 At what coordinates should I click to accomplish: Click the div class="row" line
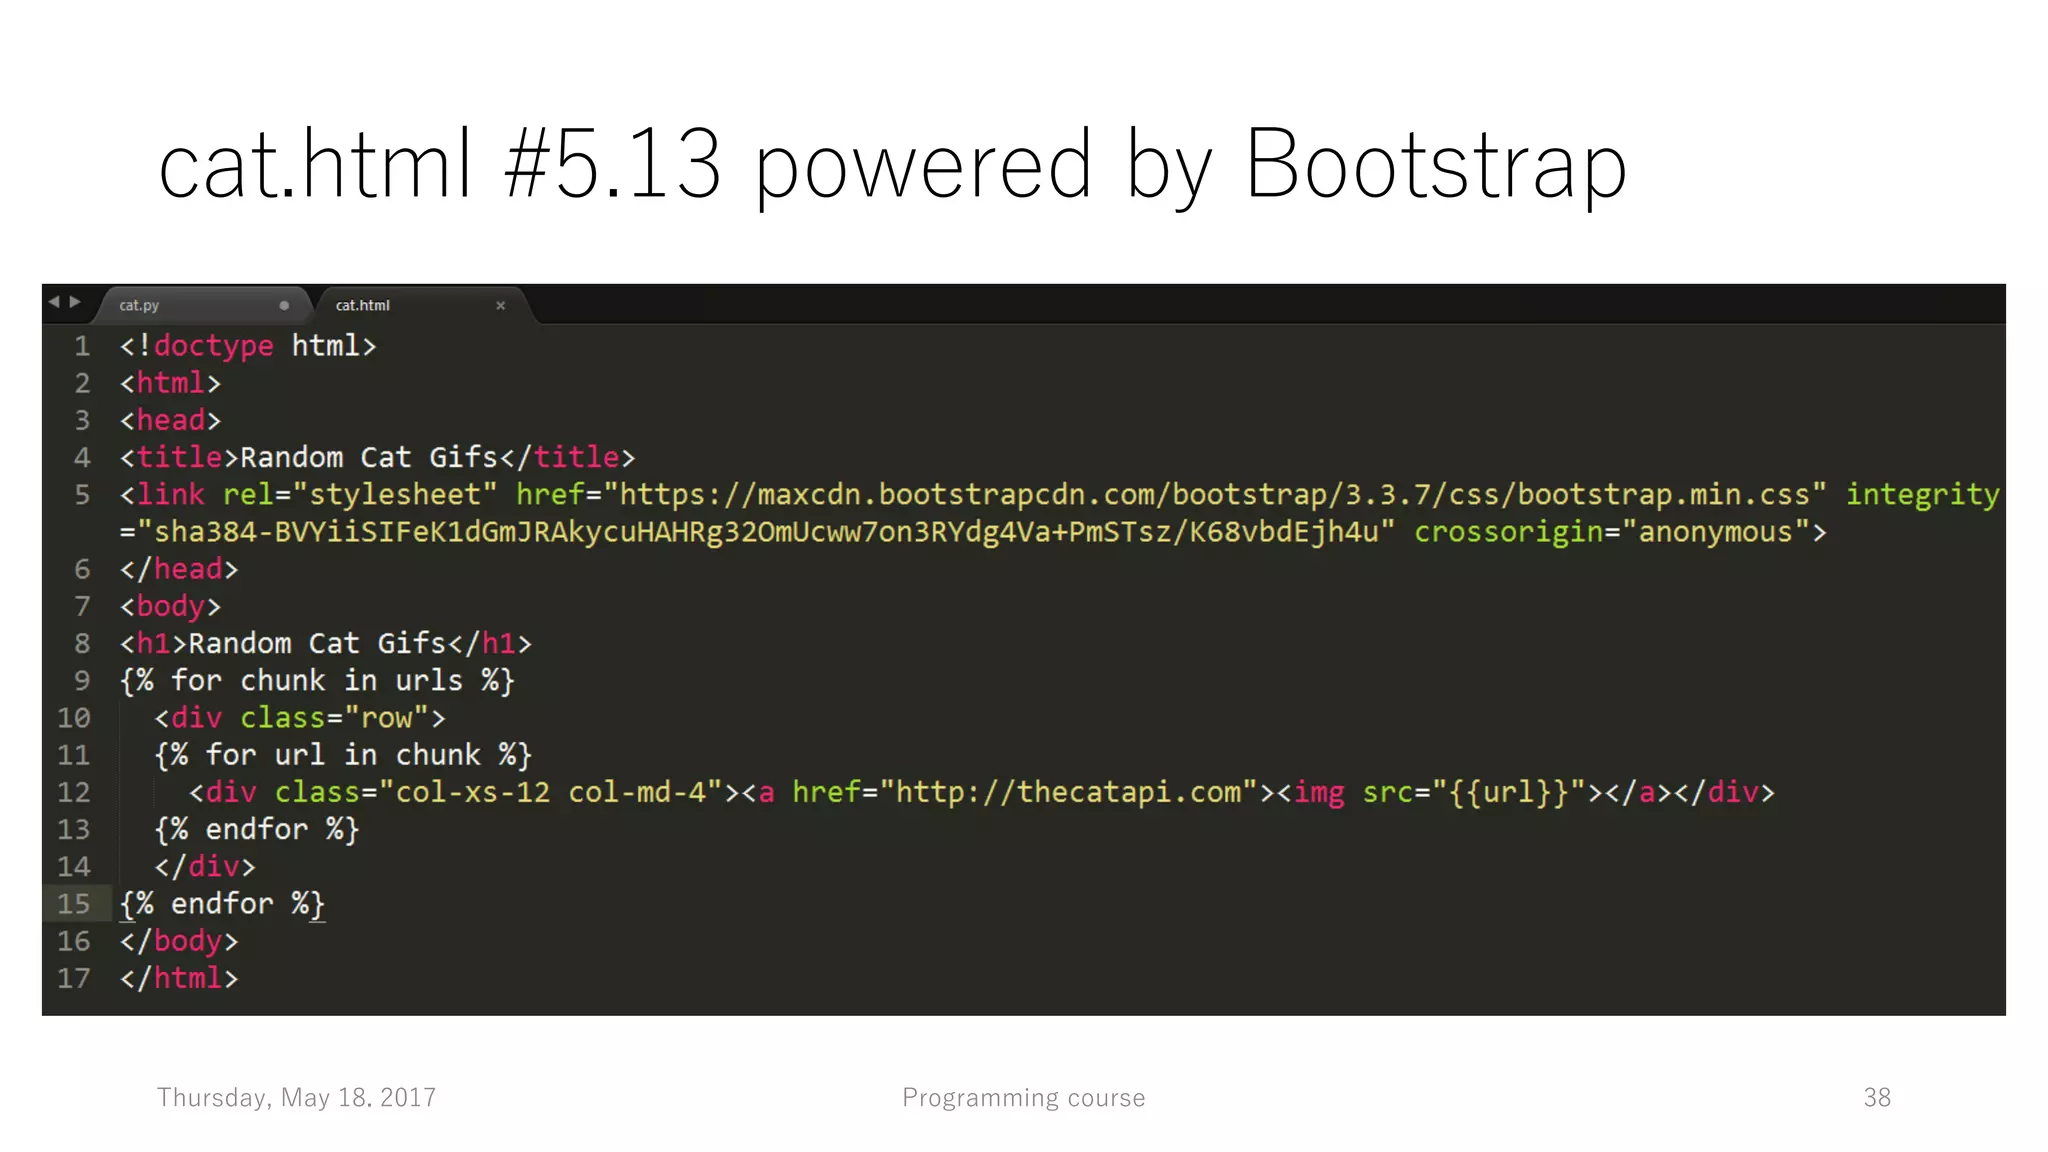tap(300, 718)
